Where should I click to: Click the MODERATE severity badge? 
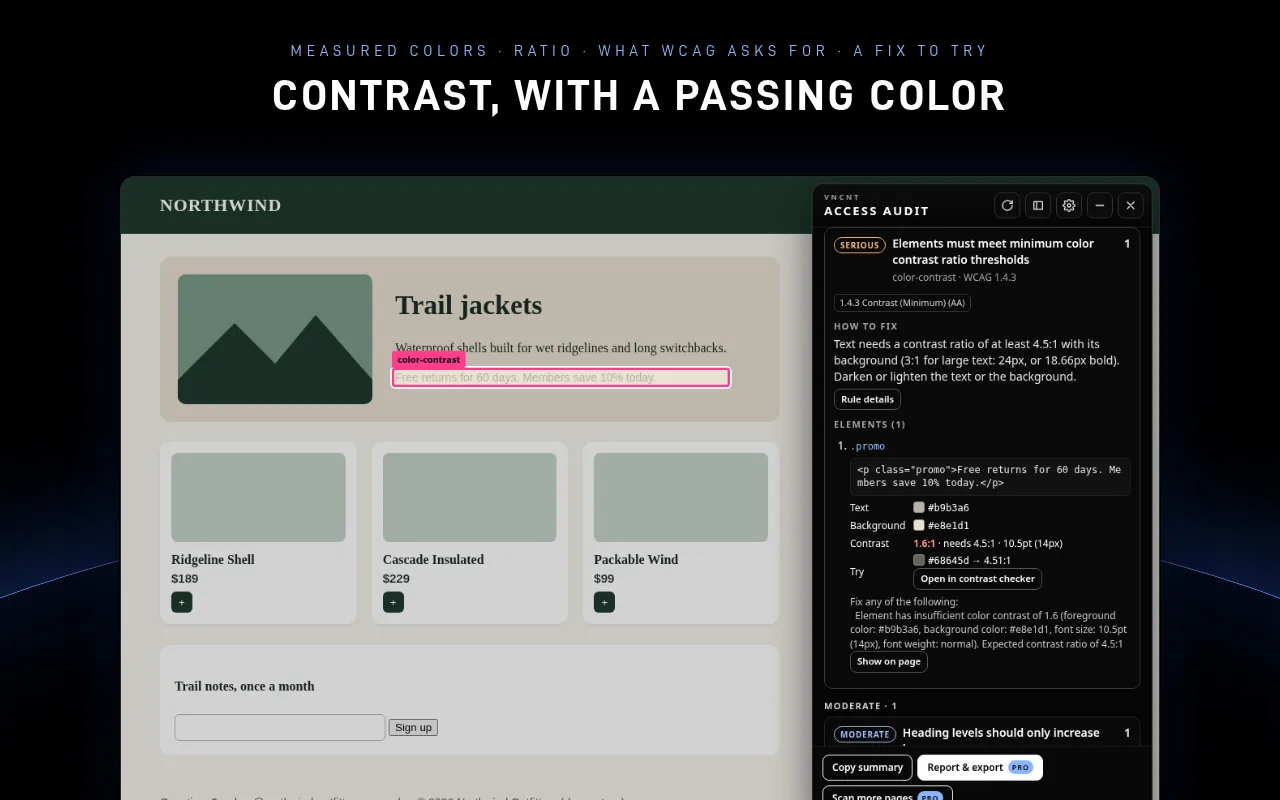pyautogui.click(x=865, y=734)
